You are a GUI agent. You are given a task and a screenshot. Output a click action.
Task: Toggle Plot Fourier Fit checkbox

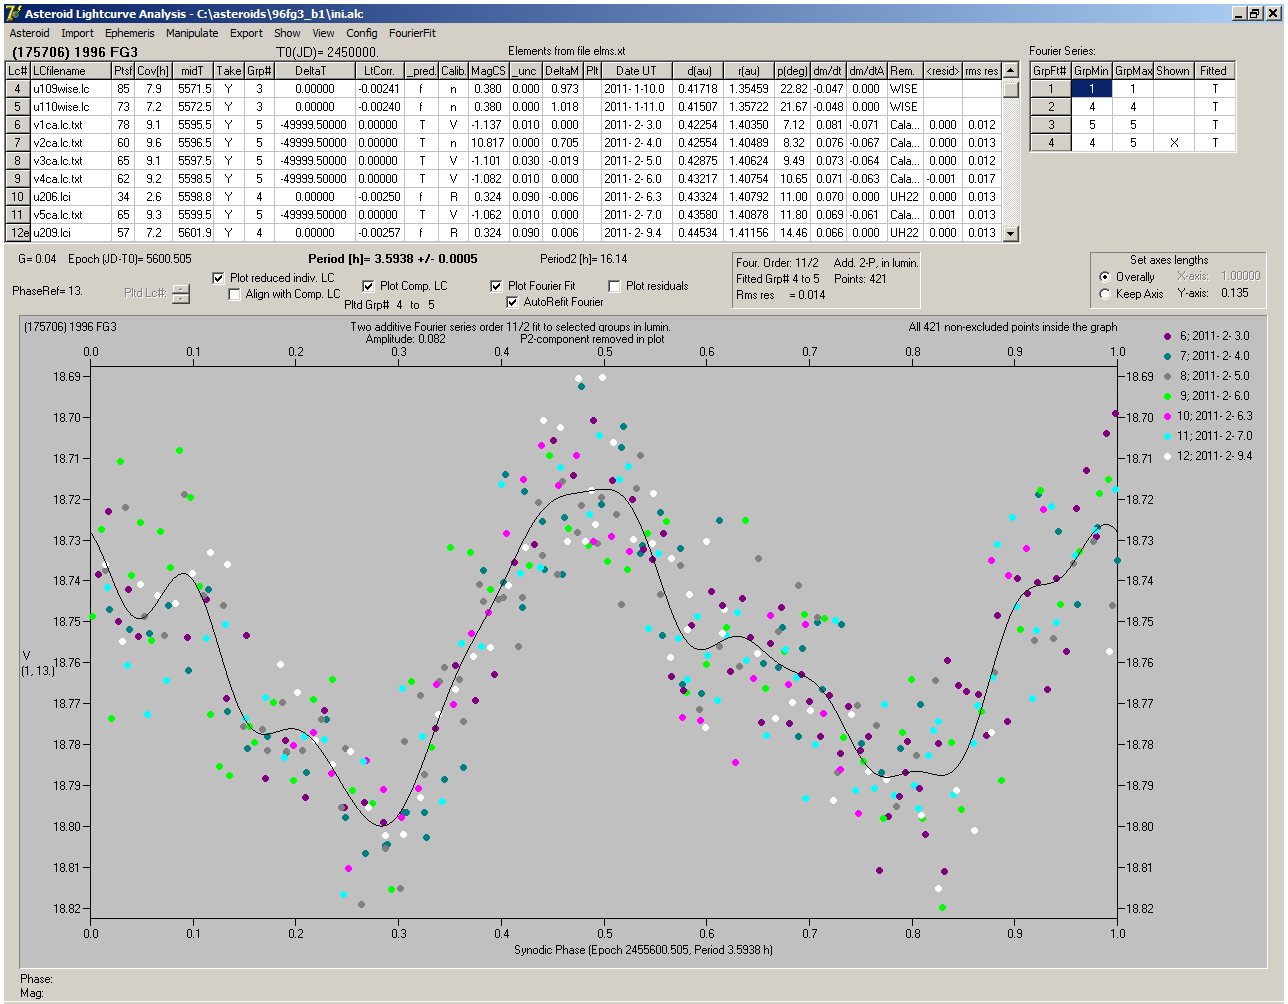(x=496, y=286)
